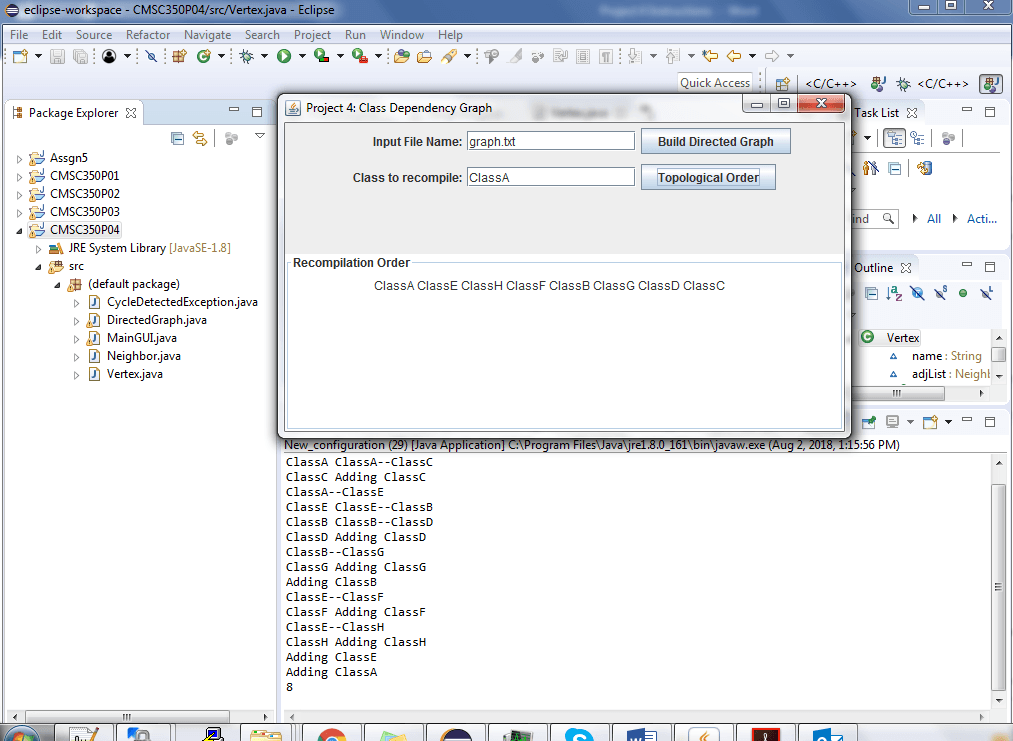Click the Build Directed Graph button
1013x741 pixels.
click(715, 141)
